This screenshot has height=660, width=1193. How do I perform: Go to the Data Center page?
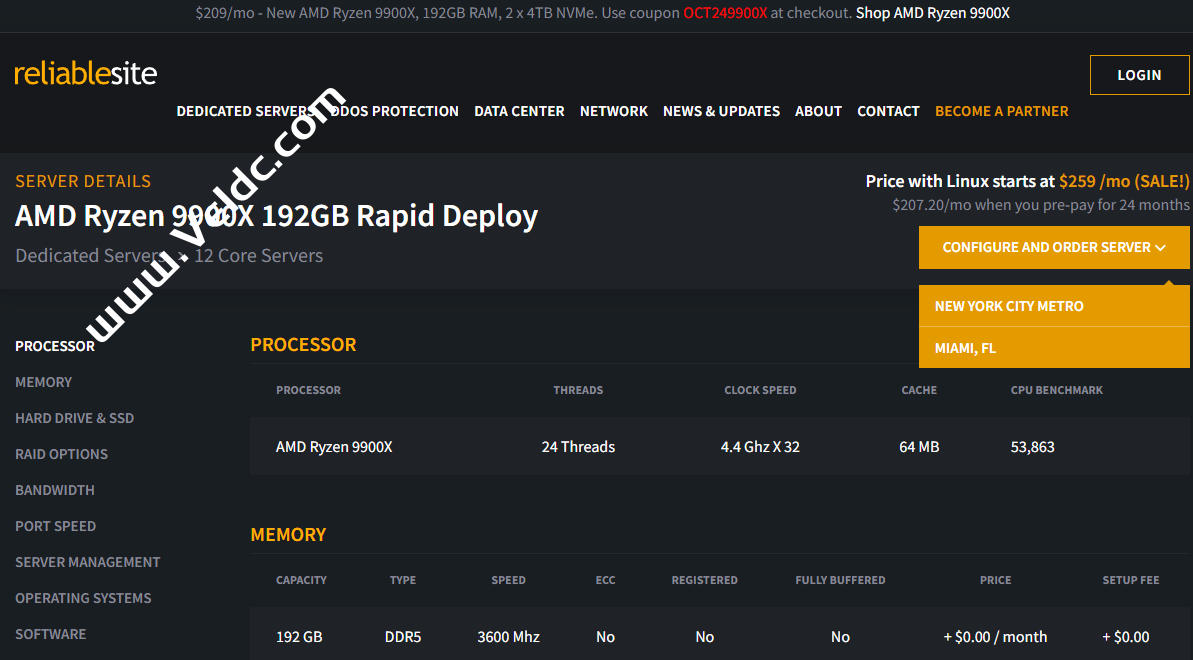tap(519, 111)
